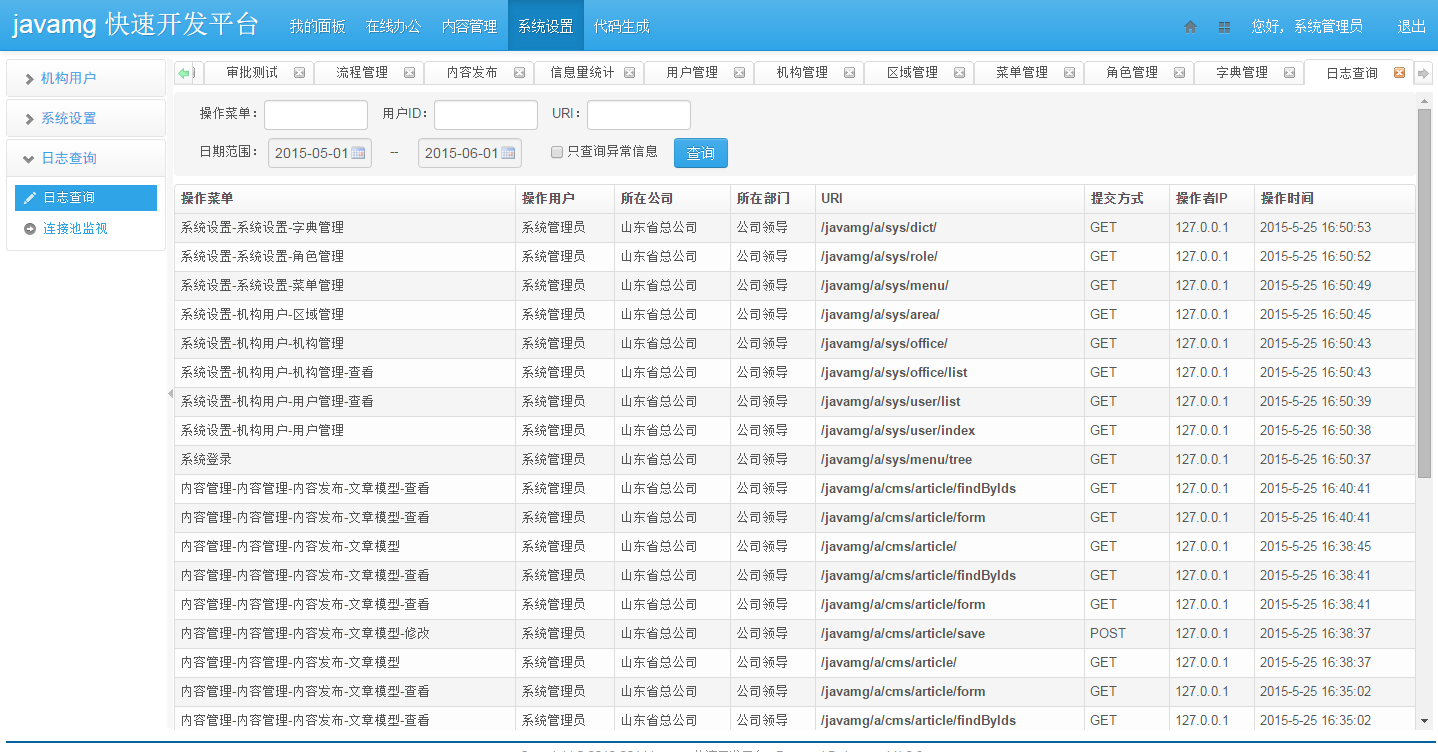Open 系统设置 in top navigation
This screenshot has height=752, width=1438.
(x=546, y=26)
